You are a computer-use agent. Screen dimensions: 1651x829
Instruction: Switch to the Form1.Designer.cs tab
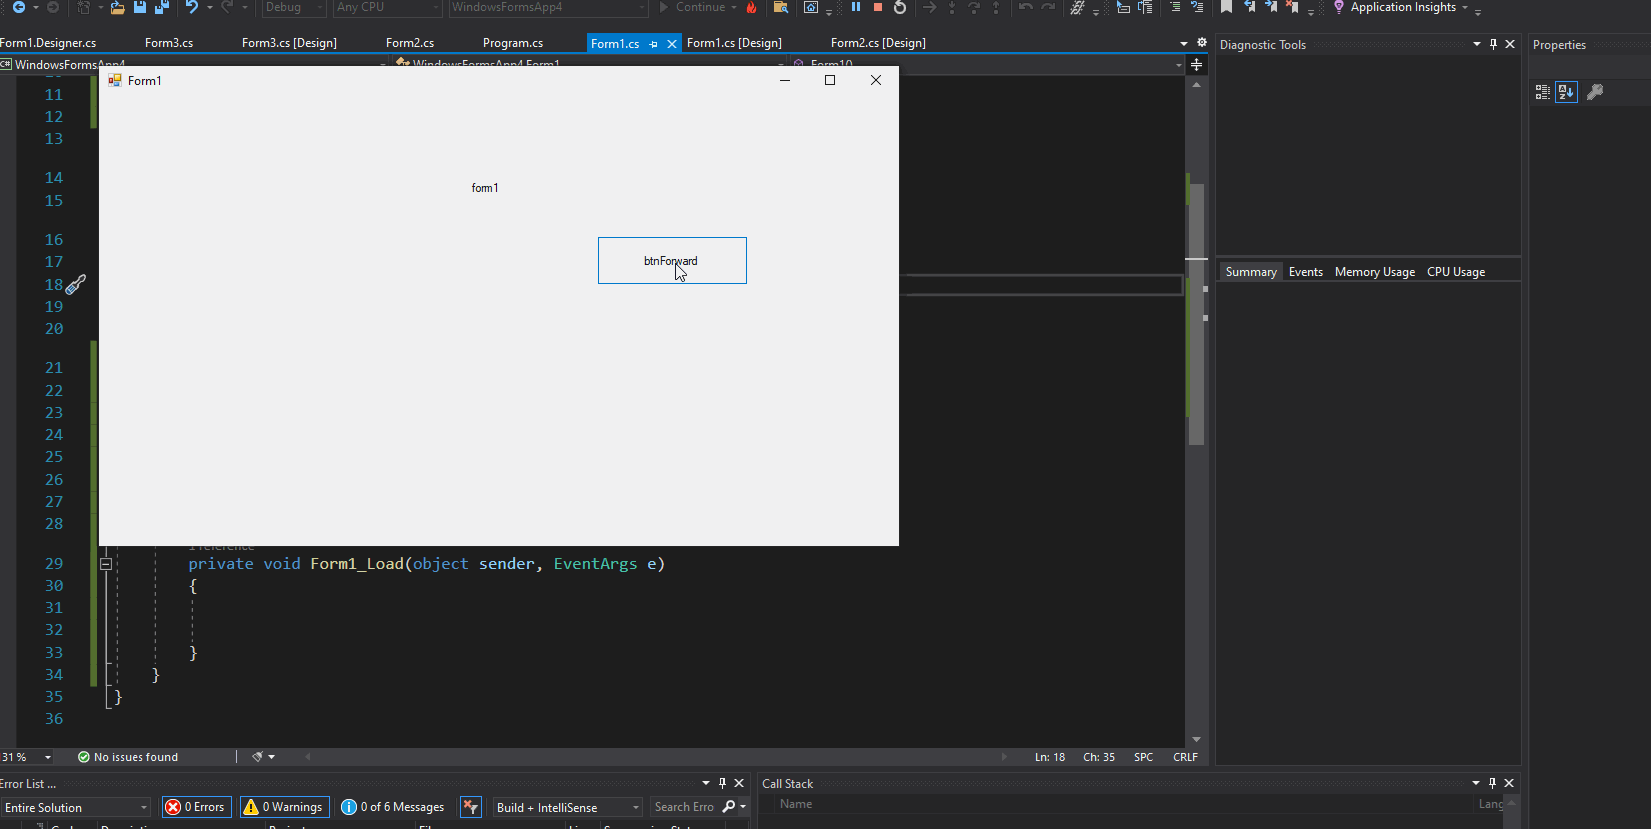coord(48,43)
